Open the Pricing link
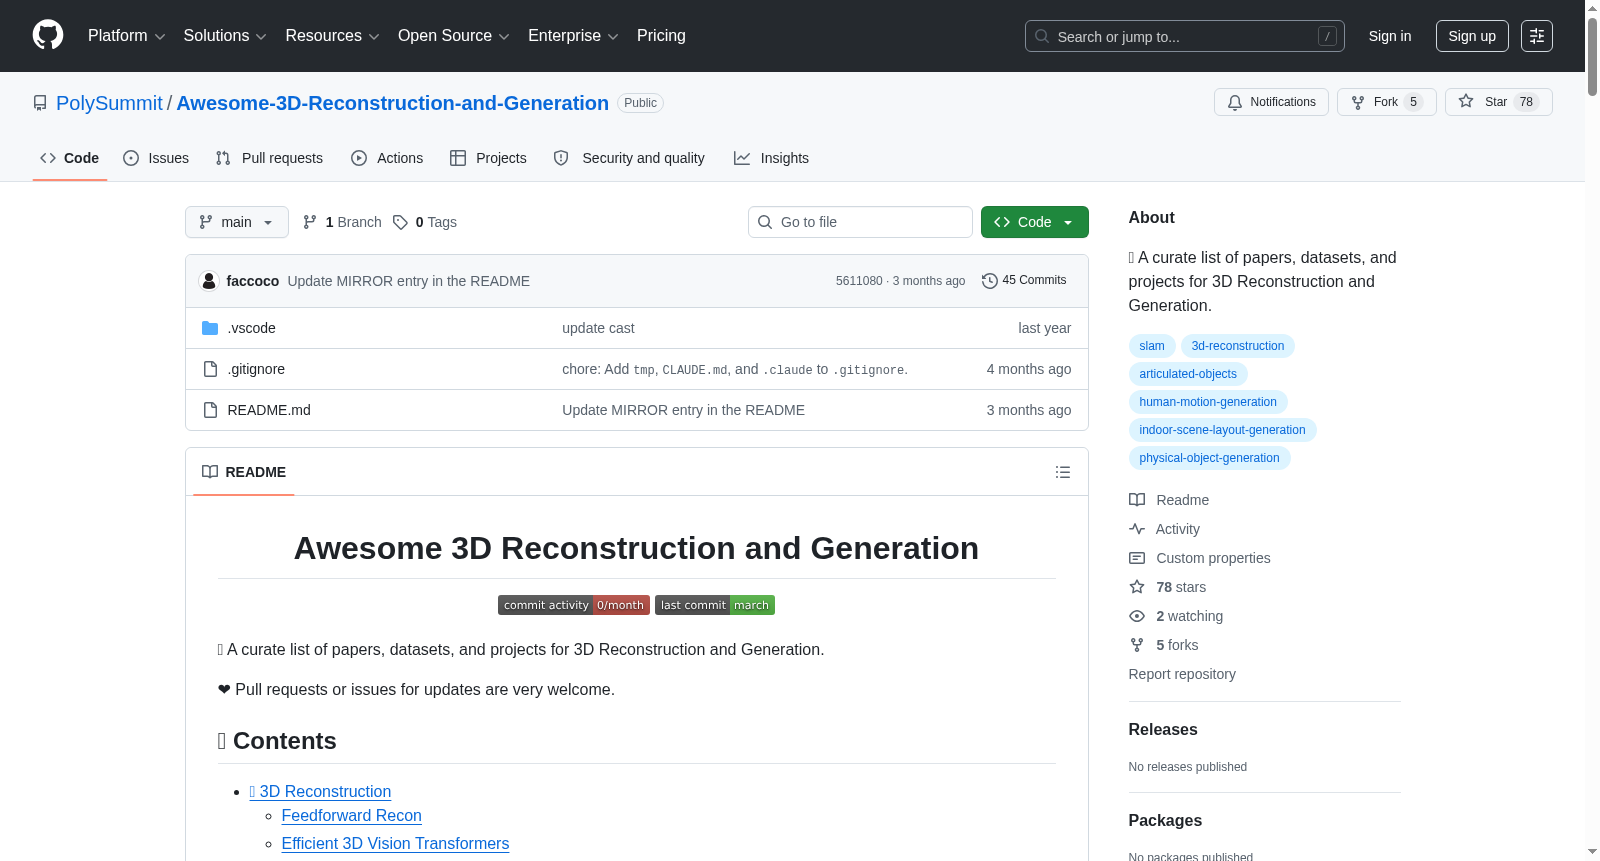The image size is (1600, 861). 661,36
